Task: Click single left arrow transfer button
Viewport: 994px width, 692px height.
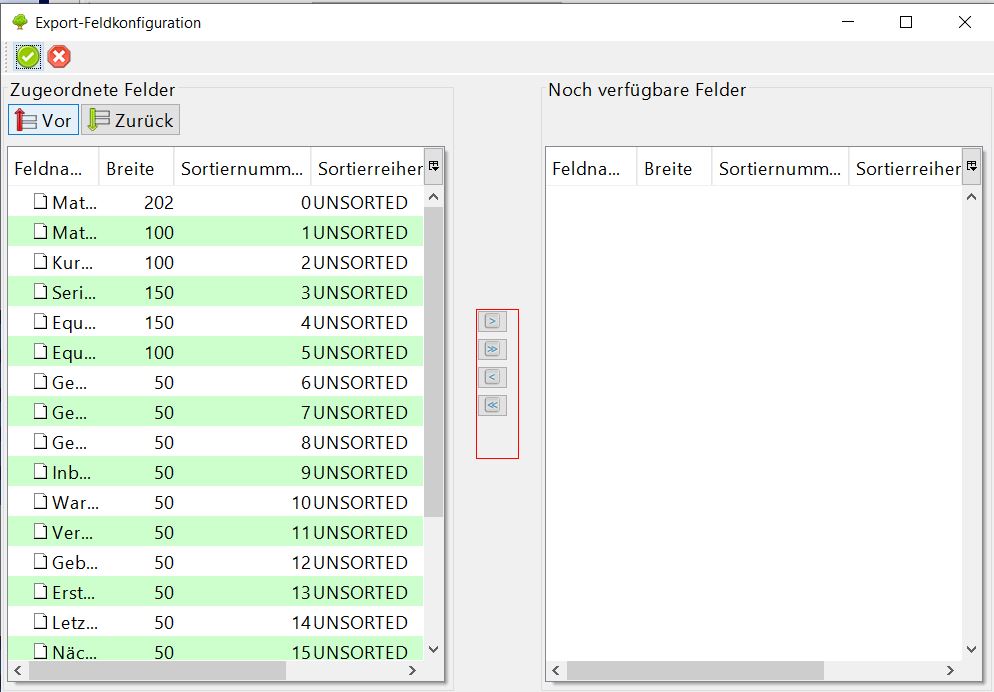Action: point(494,377)
